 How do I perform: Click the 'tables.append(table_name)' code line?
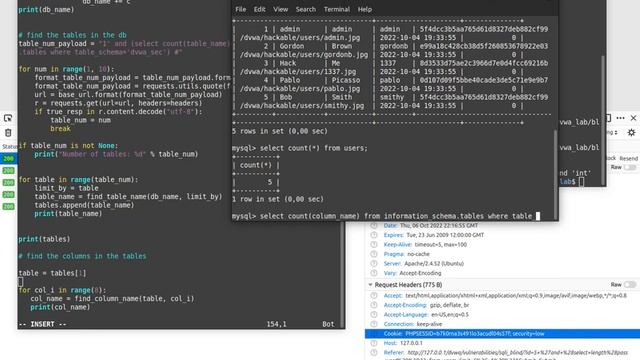[84, 205]
